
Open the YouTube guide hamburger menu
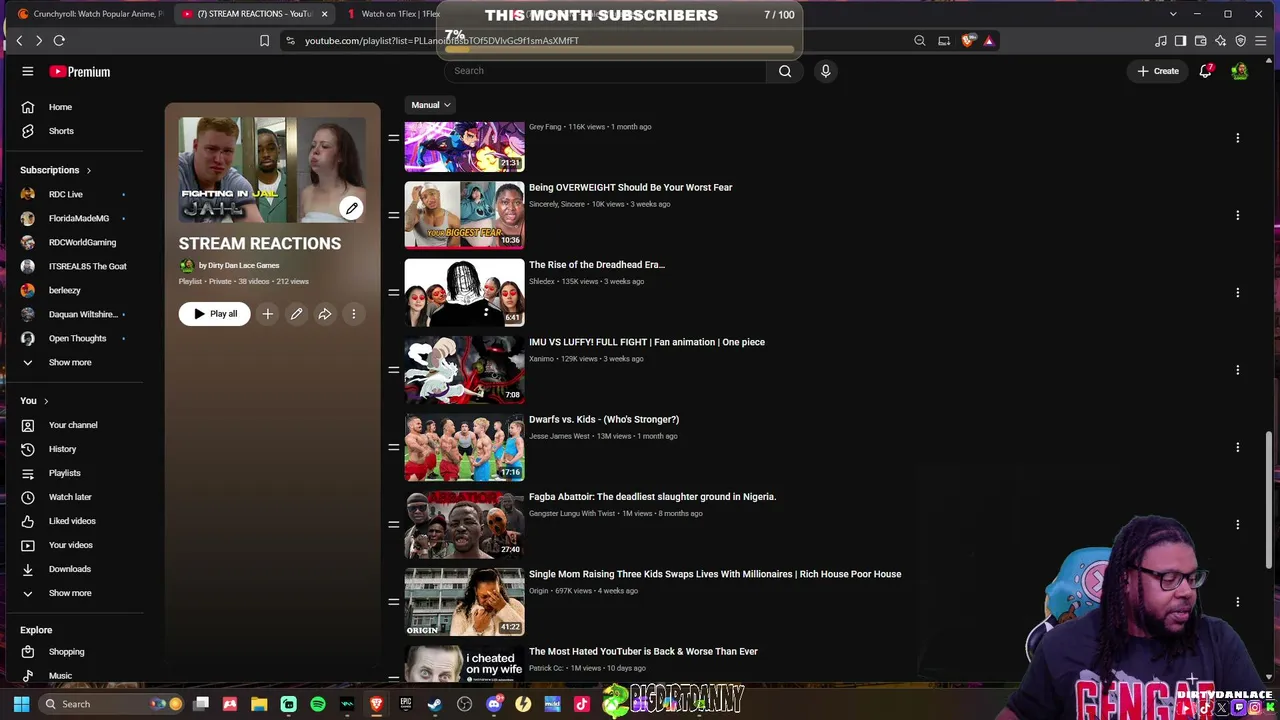(x=28, y=71)
